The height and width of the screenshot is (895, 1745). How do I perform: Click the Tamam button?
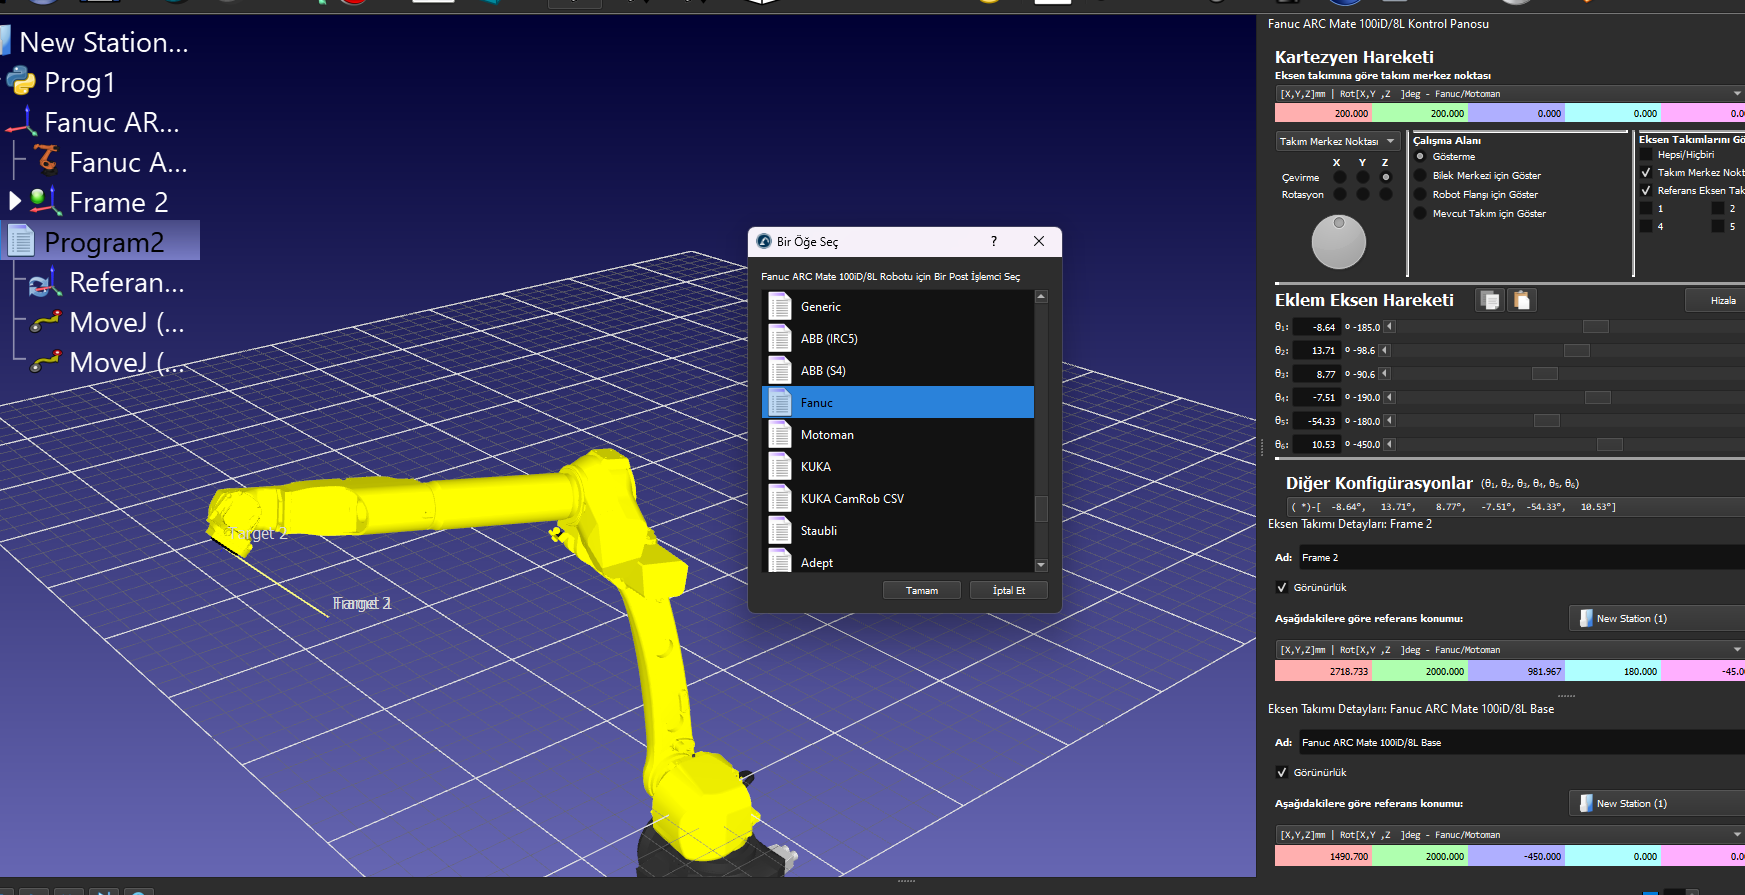coord(921,591)
